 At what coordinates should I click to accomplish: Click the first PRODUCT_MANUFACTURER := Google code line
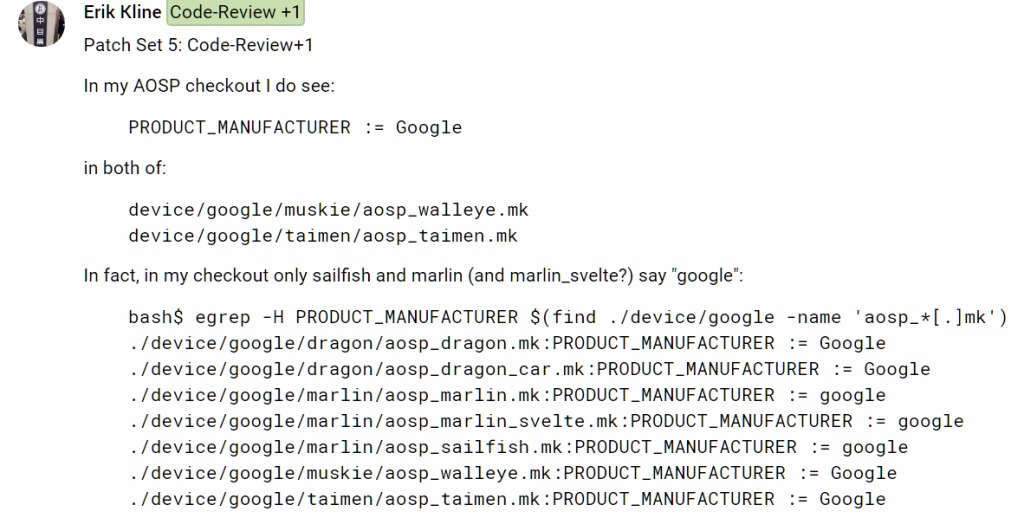click(x=295, y=127)
